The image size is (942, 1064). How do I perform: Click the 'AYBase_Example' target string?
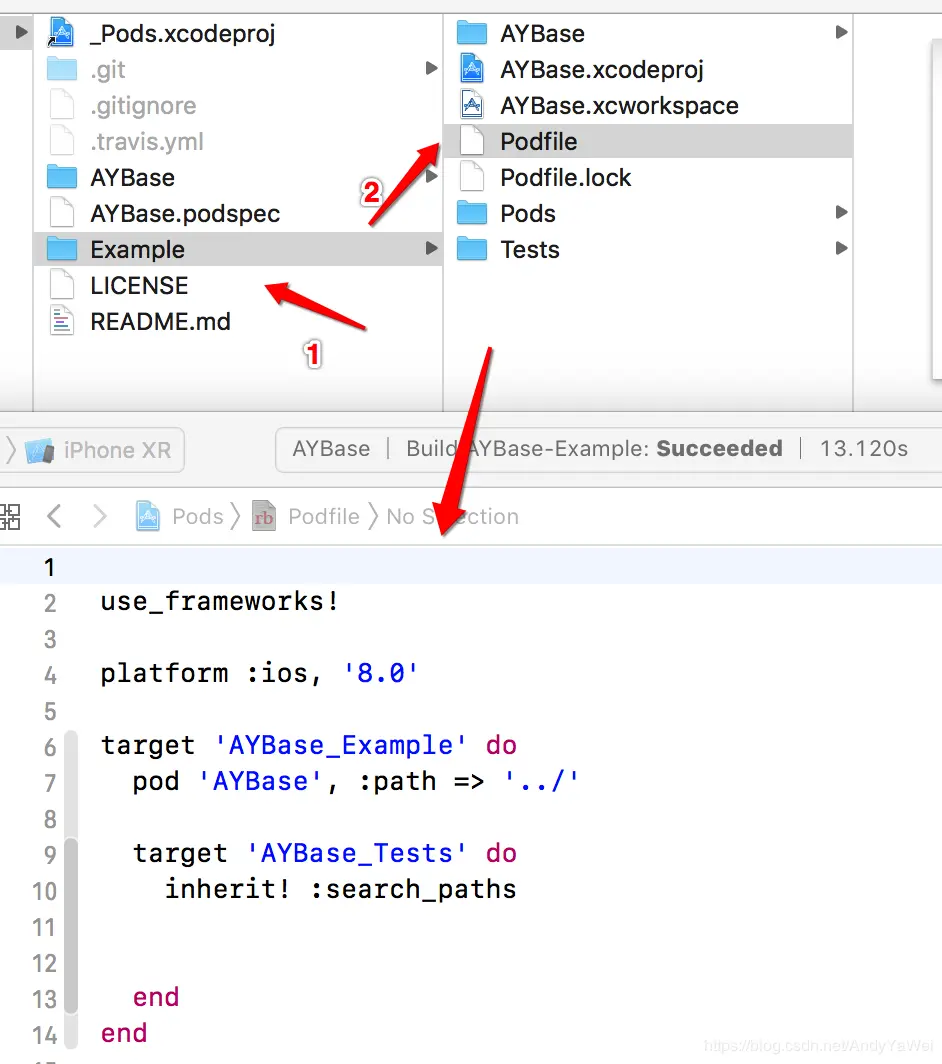[341, 745]
